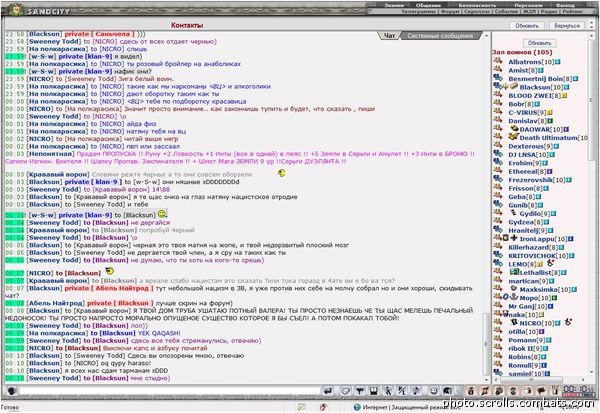The height and width of the screenshot is (413, 600).
Task: Select player Killerhazard[8] in list
Action: click(x=534, y=247)
